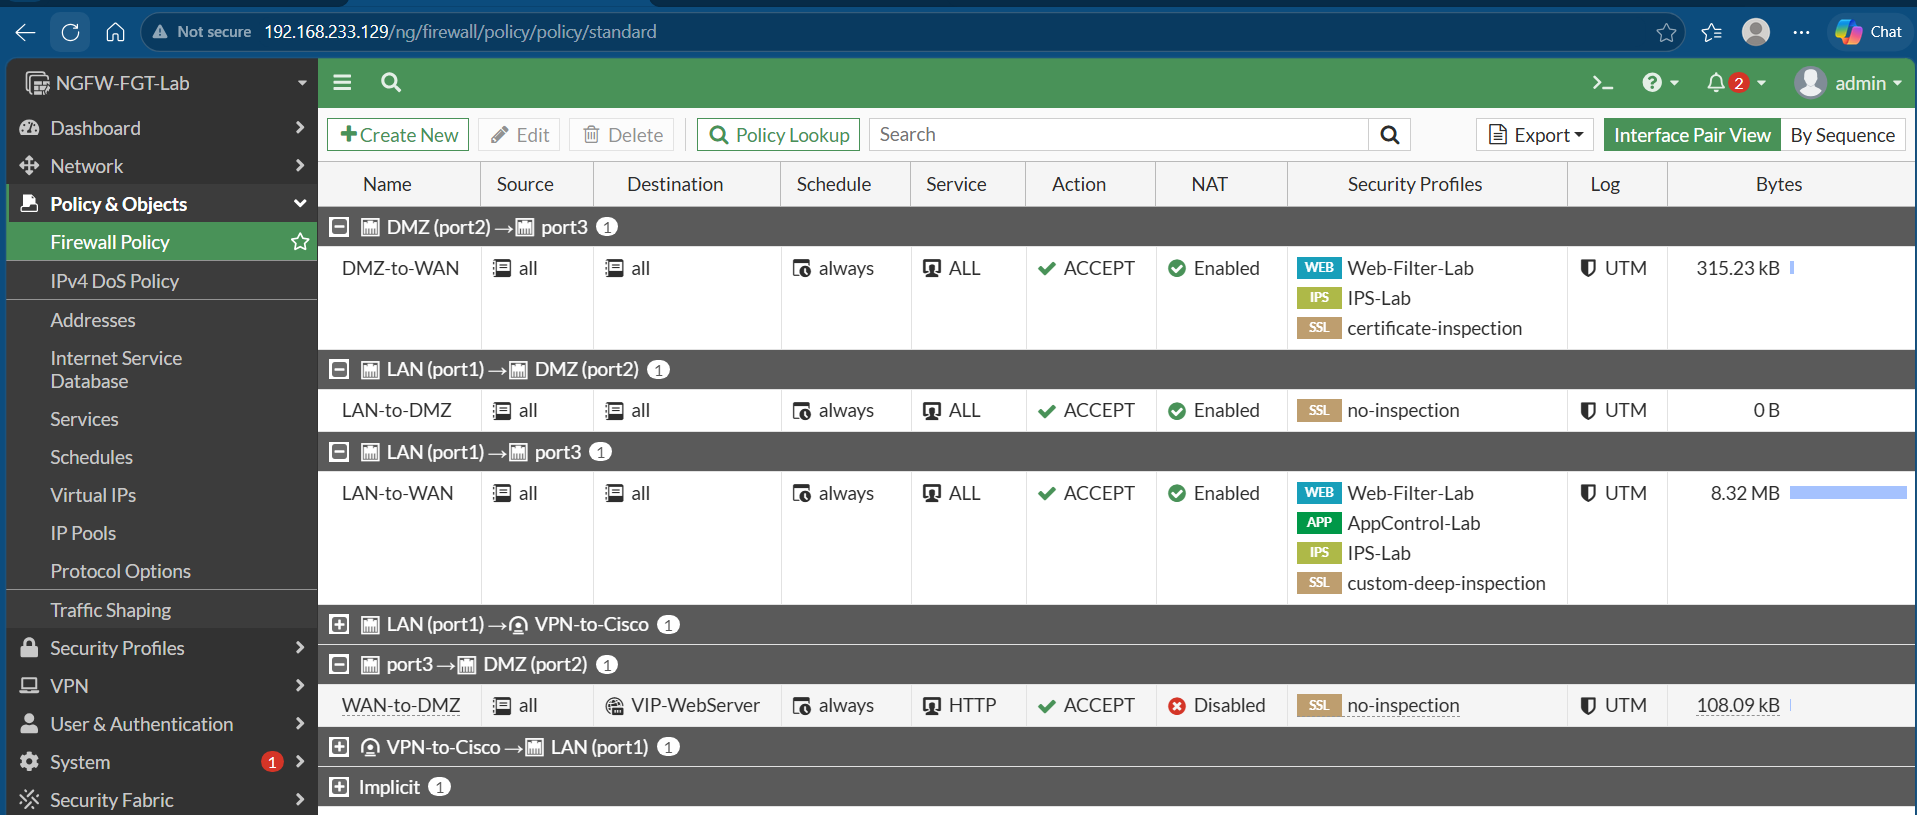Select the LAN-to-WAN policy name

[397, 493]
